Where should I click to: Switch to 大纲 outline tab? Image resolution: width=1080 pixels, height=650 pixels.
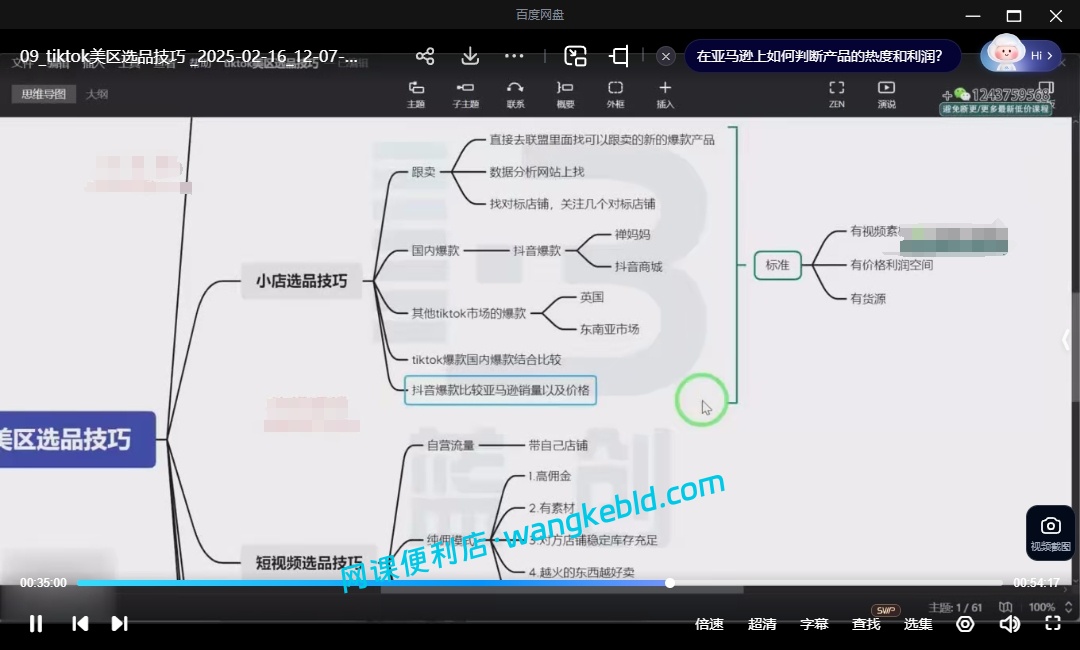pos(97,94)
